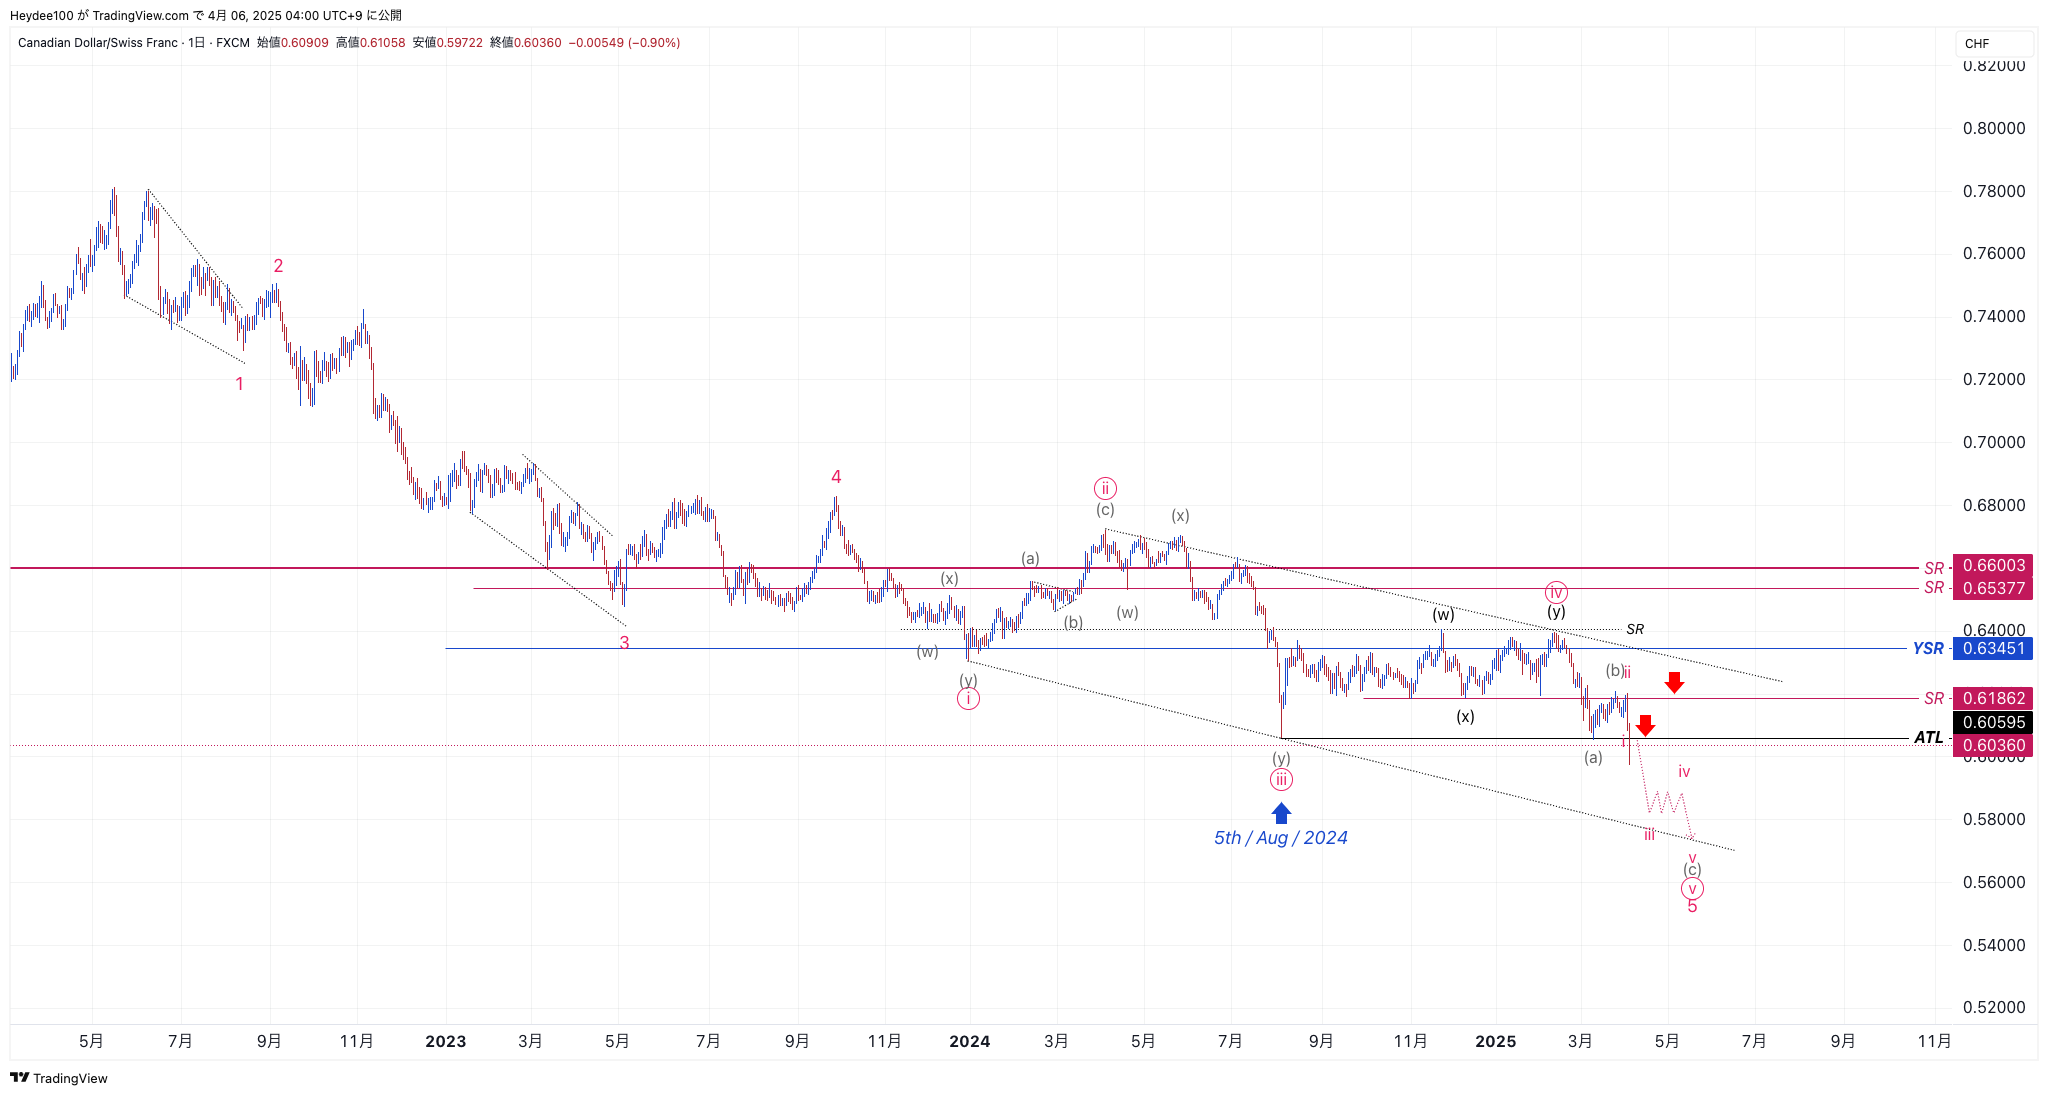Click the 0.80000 price axis label

[1994, 128]
